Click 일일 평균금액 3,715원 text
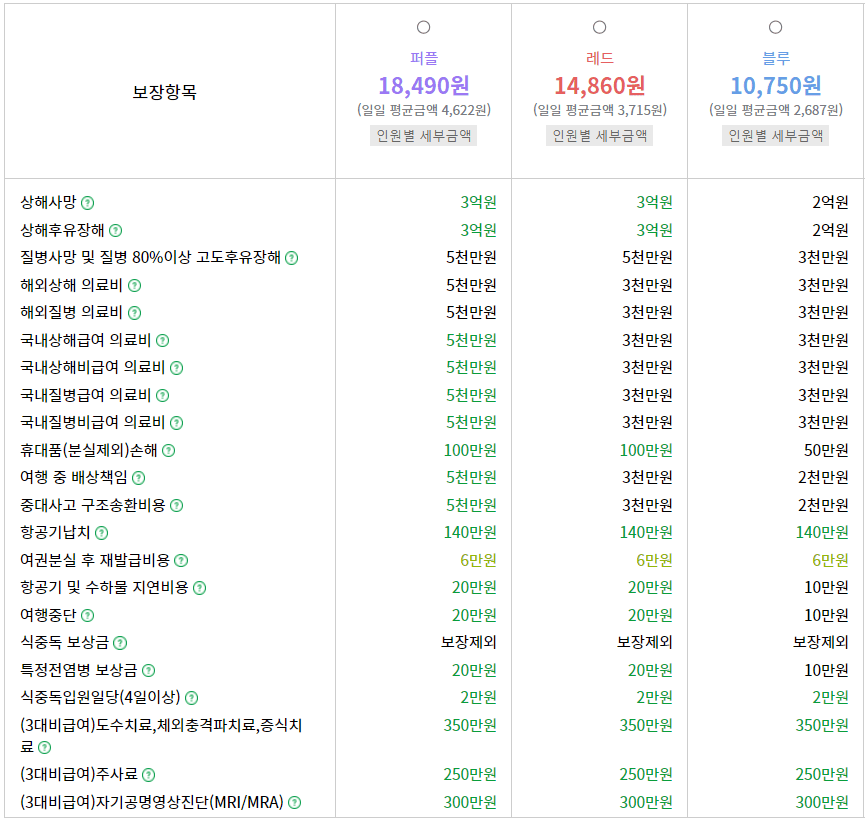Viewport: 868px width, 826px height. click(600, 110)
